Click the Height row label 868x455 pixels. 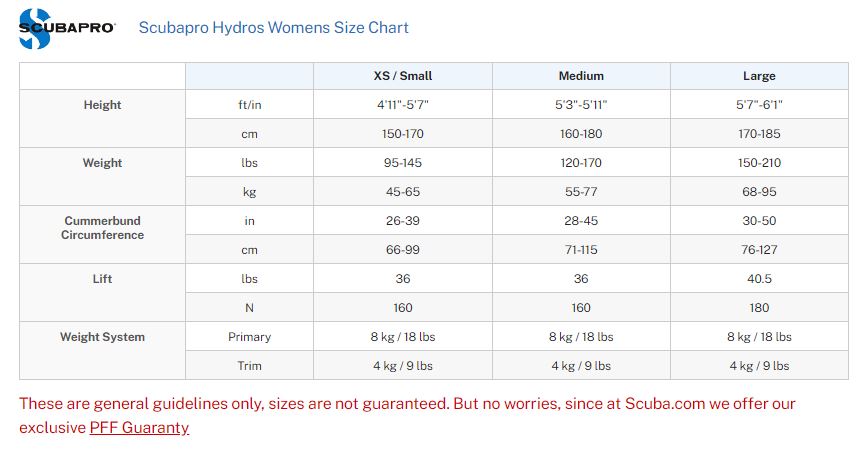coord(102,105)
